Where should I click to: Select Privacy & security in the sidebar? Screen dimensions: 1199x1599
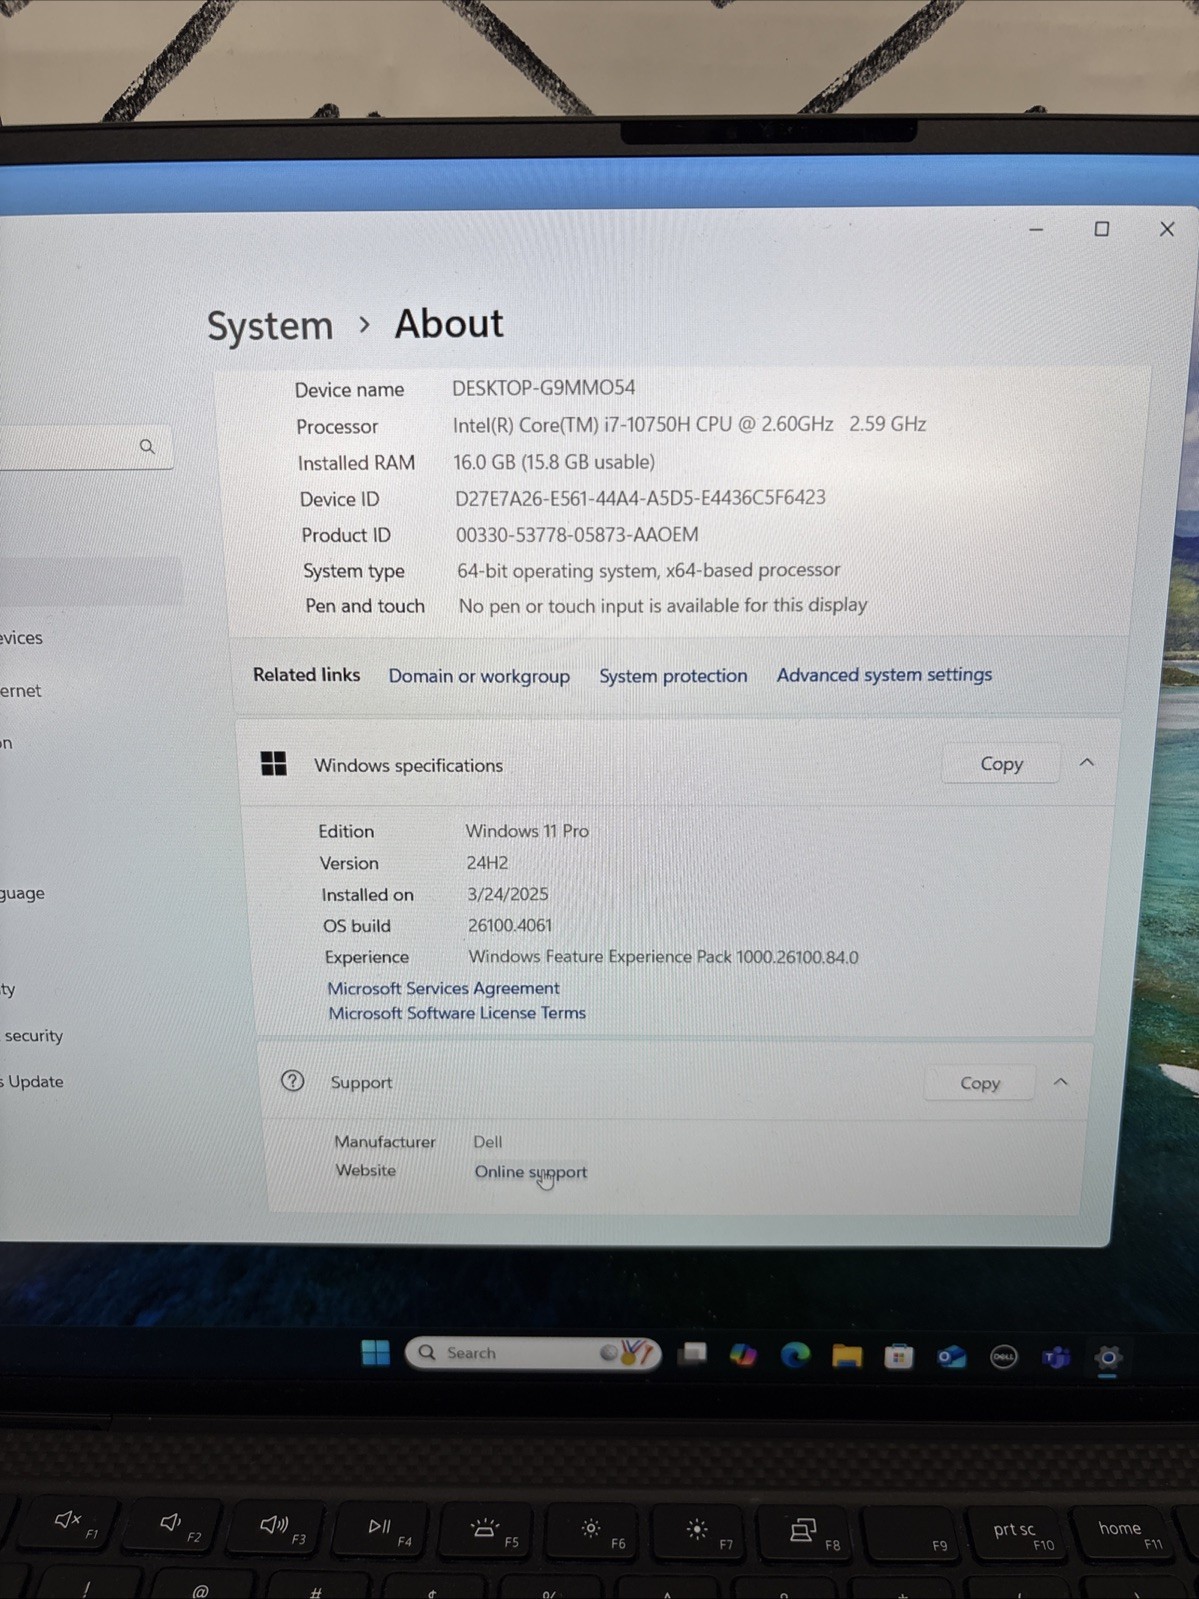32,1036
